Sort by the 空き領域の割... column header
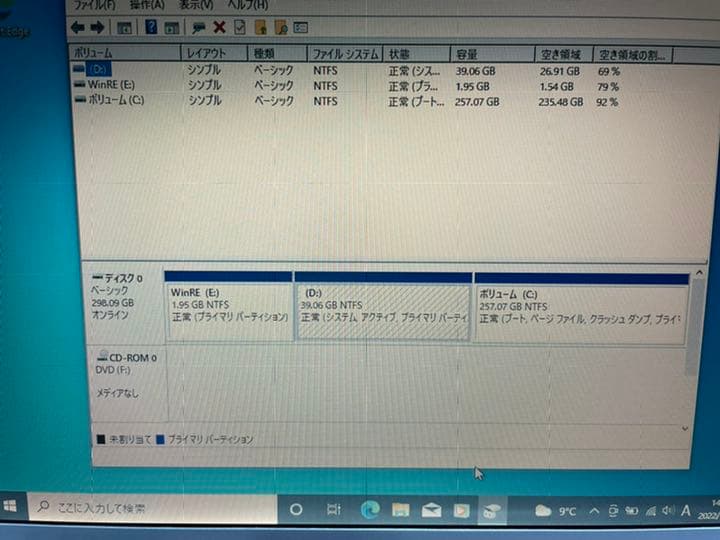 tap(633, 56)
